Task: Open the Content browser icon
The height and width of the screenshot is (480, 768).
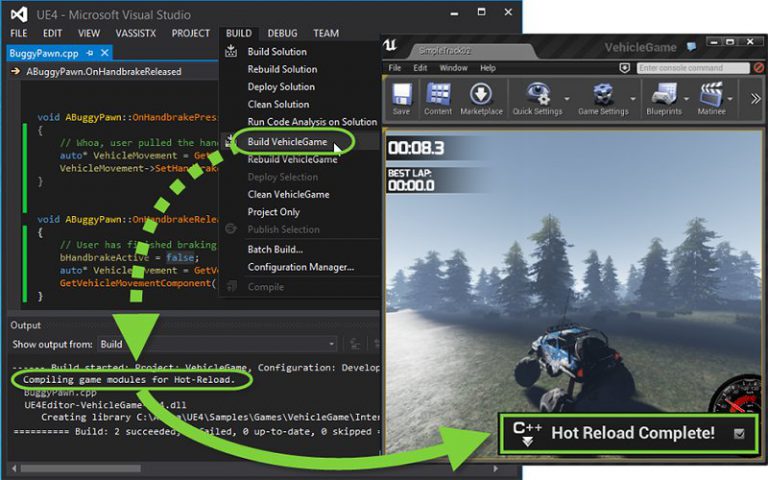Action: click(x=438, y=95)
